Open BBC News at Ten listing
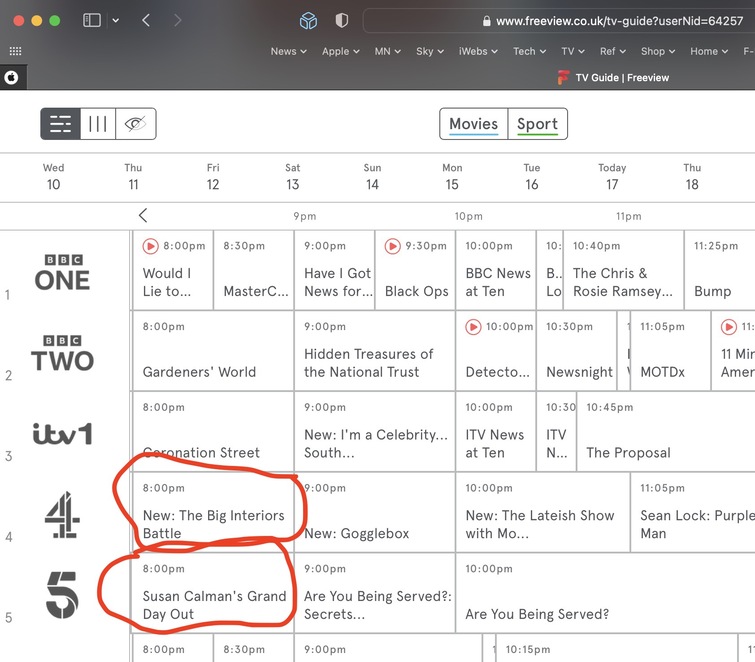 point(495,270)
